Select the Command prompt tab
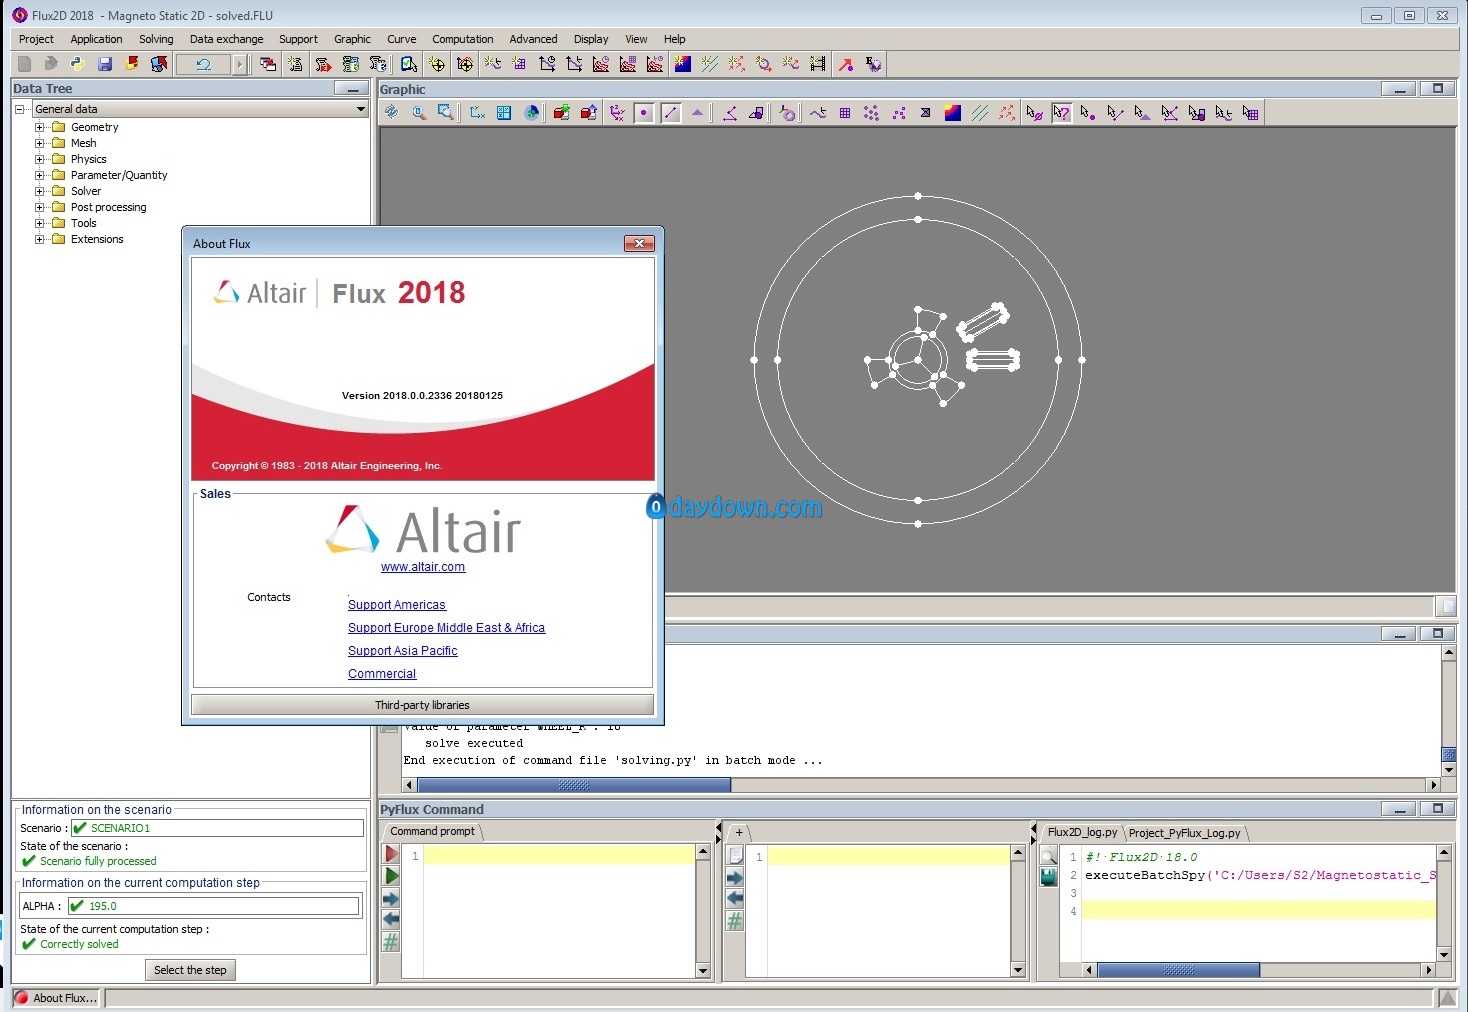The image size is (1468, 1012). (432, 831)
